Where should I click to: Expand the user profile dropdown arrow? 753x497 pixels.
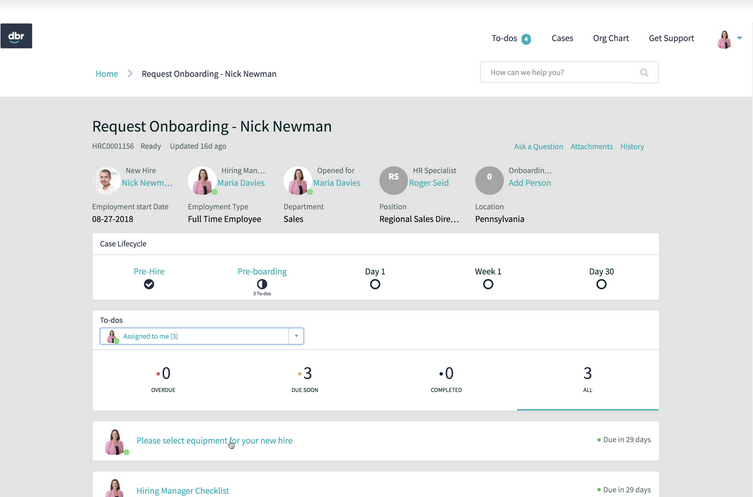(x=740, y=38)
